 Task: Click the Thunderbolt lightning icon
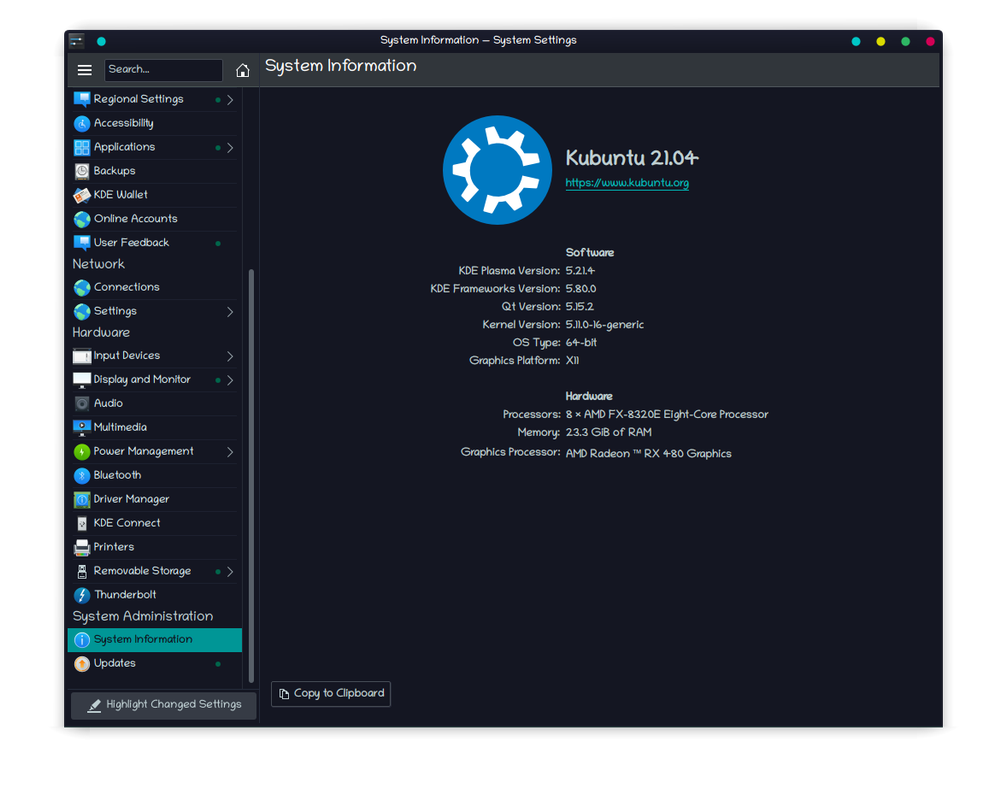82,595
